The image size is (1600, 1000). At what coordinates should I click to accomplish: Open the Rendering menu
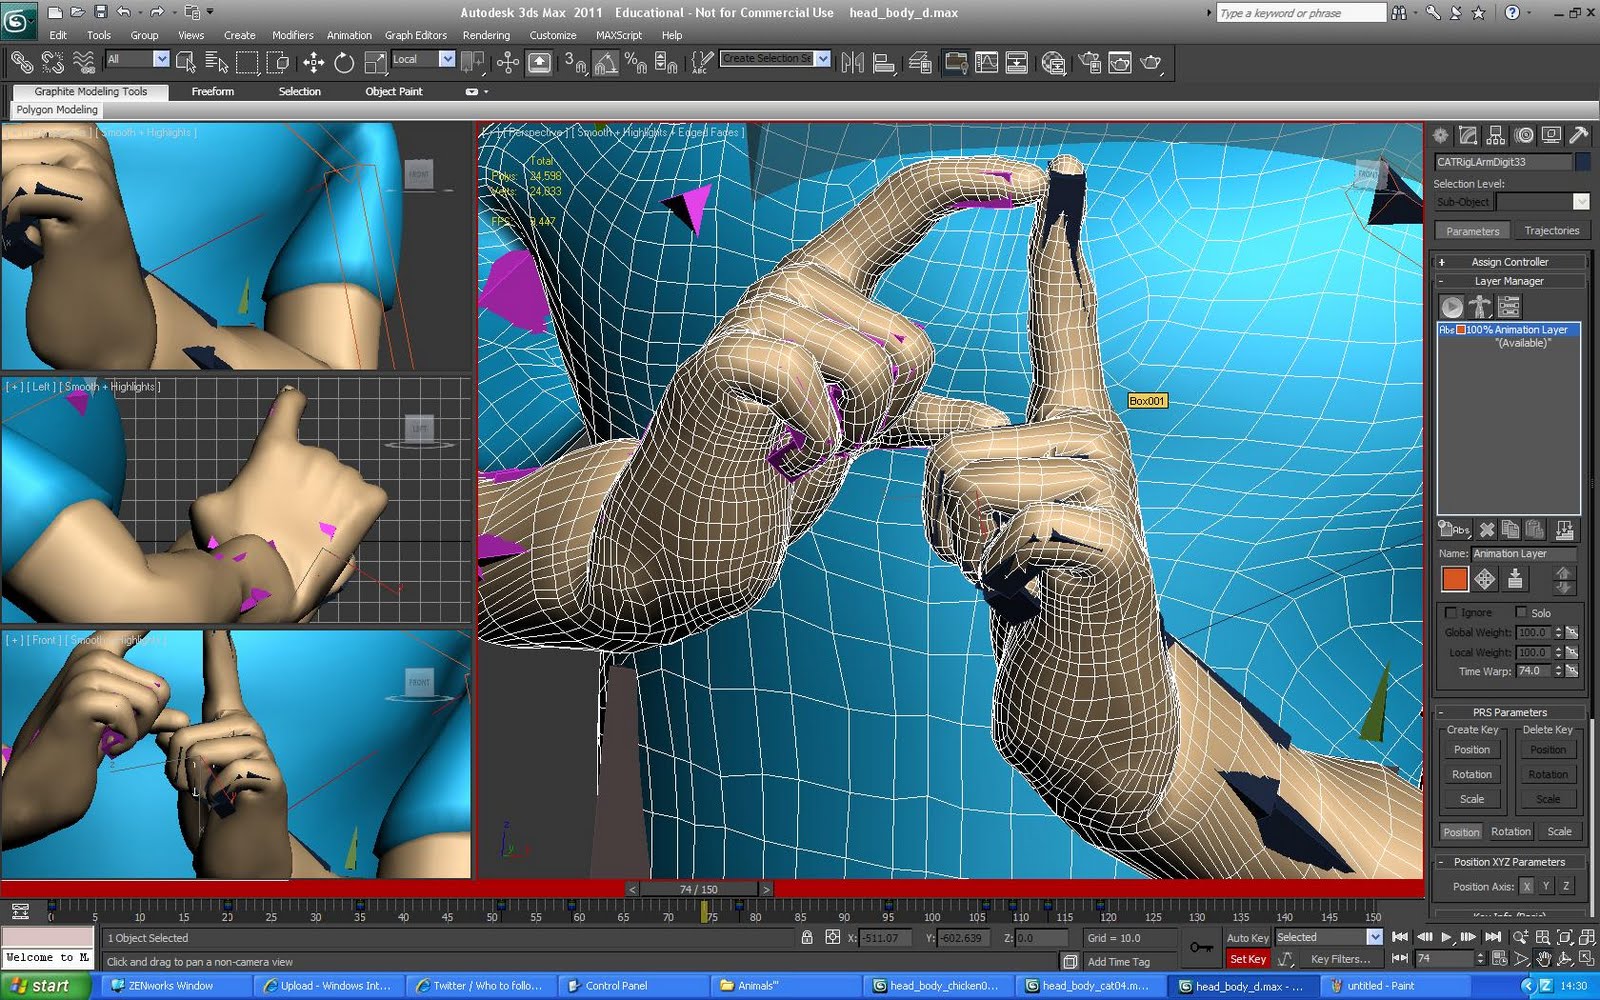486,35
